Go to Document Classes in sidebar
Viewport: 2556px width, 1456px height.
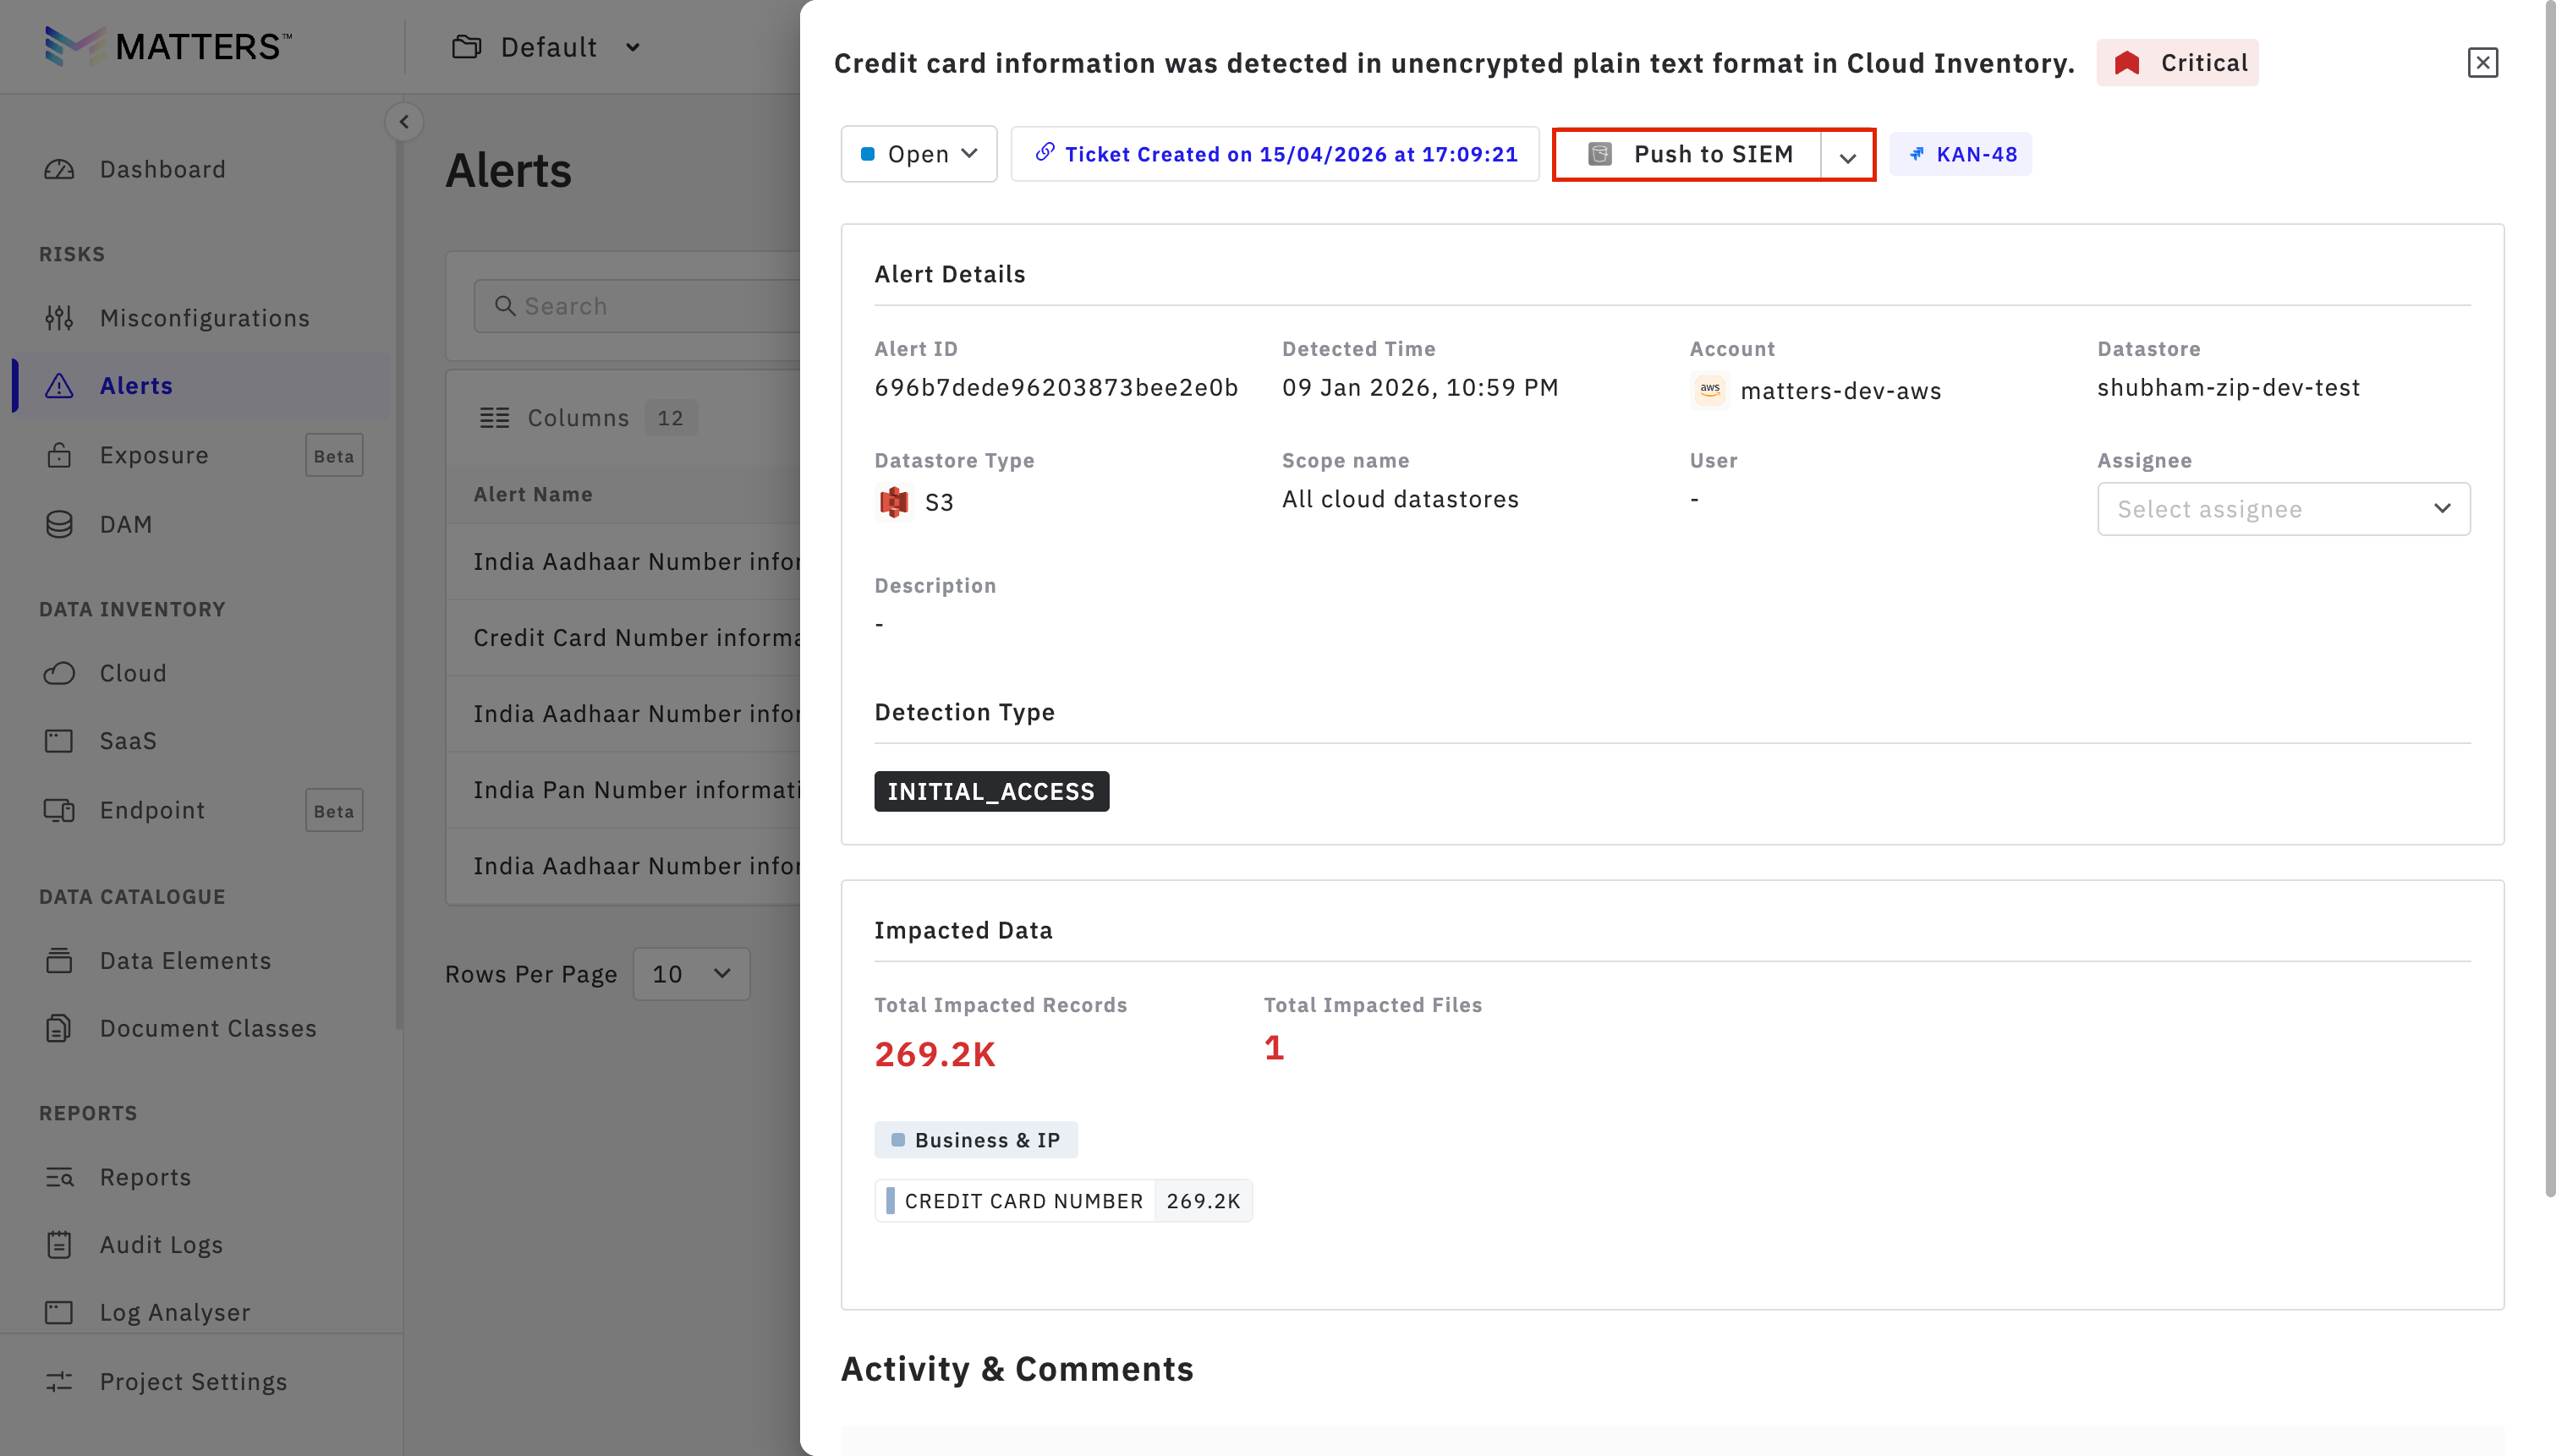207,1028
